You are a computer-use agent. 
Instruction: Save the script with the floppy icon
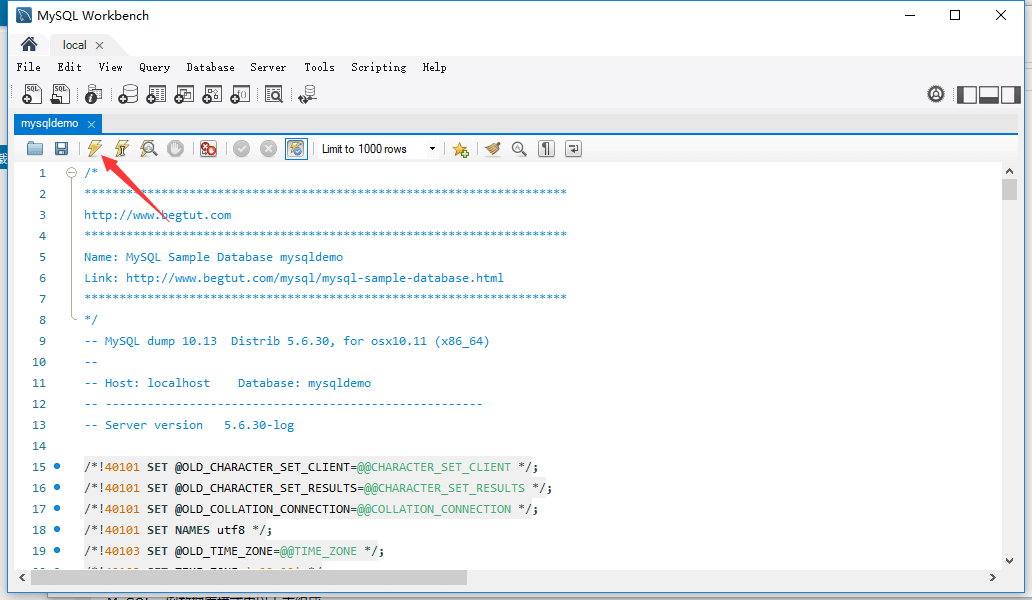[x=61, y=149]
